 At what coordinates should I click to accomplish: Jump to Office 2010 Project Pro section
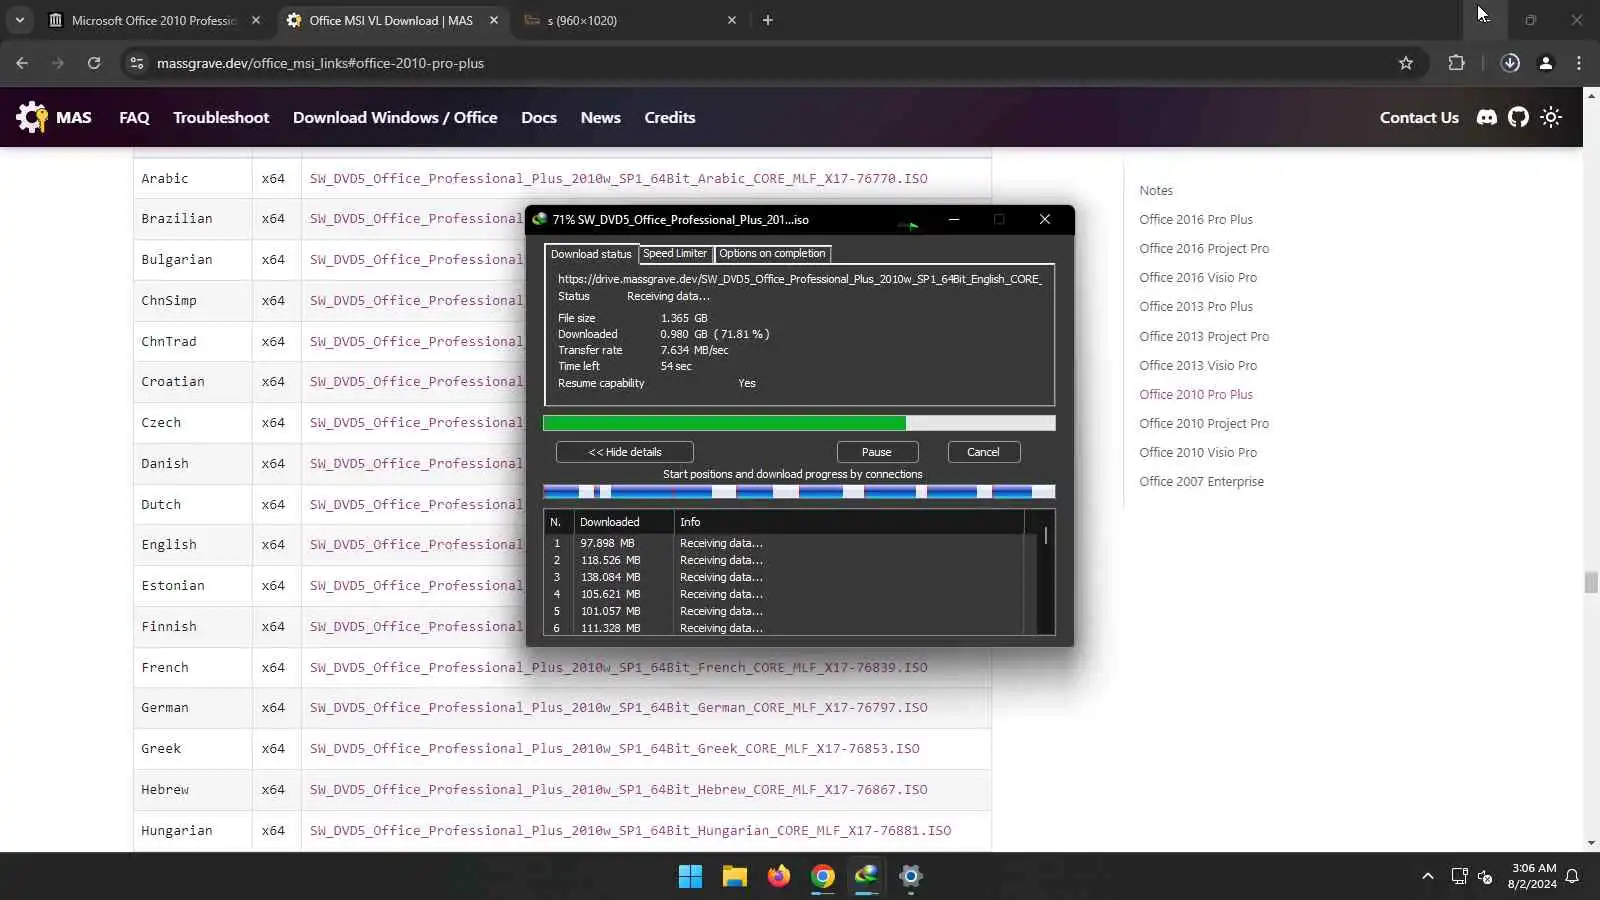[x=1204, y=424]
